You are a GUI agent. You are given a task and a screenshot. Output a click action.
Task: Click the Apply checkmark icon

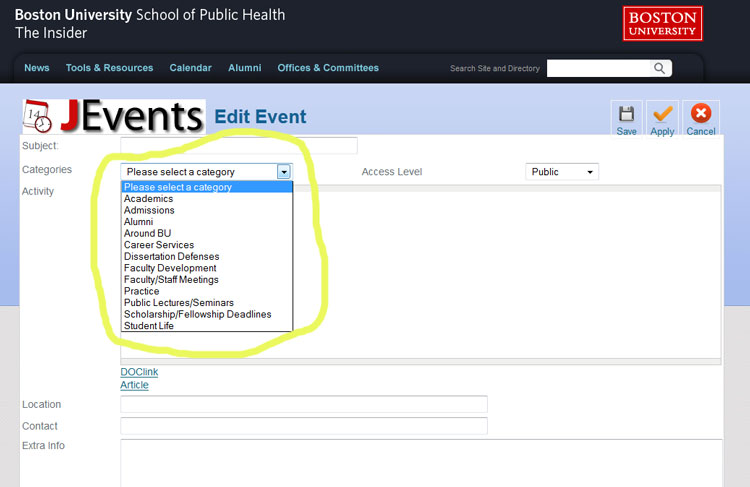click(662, 114)
